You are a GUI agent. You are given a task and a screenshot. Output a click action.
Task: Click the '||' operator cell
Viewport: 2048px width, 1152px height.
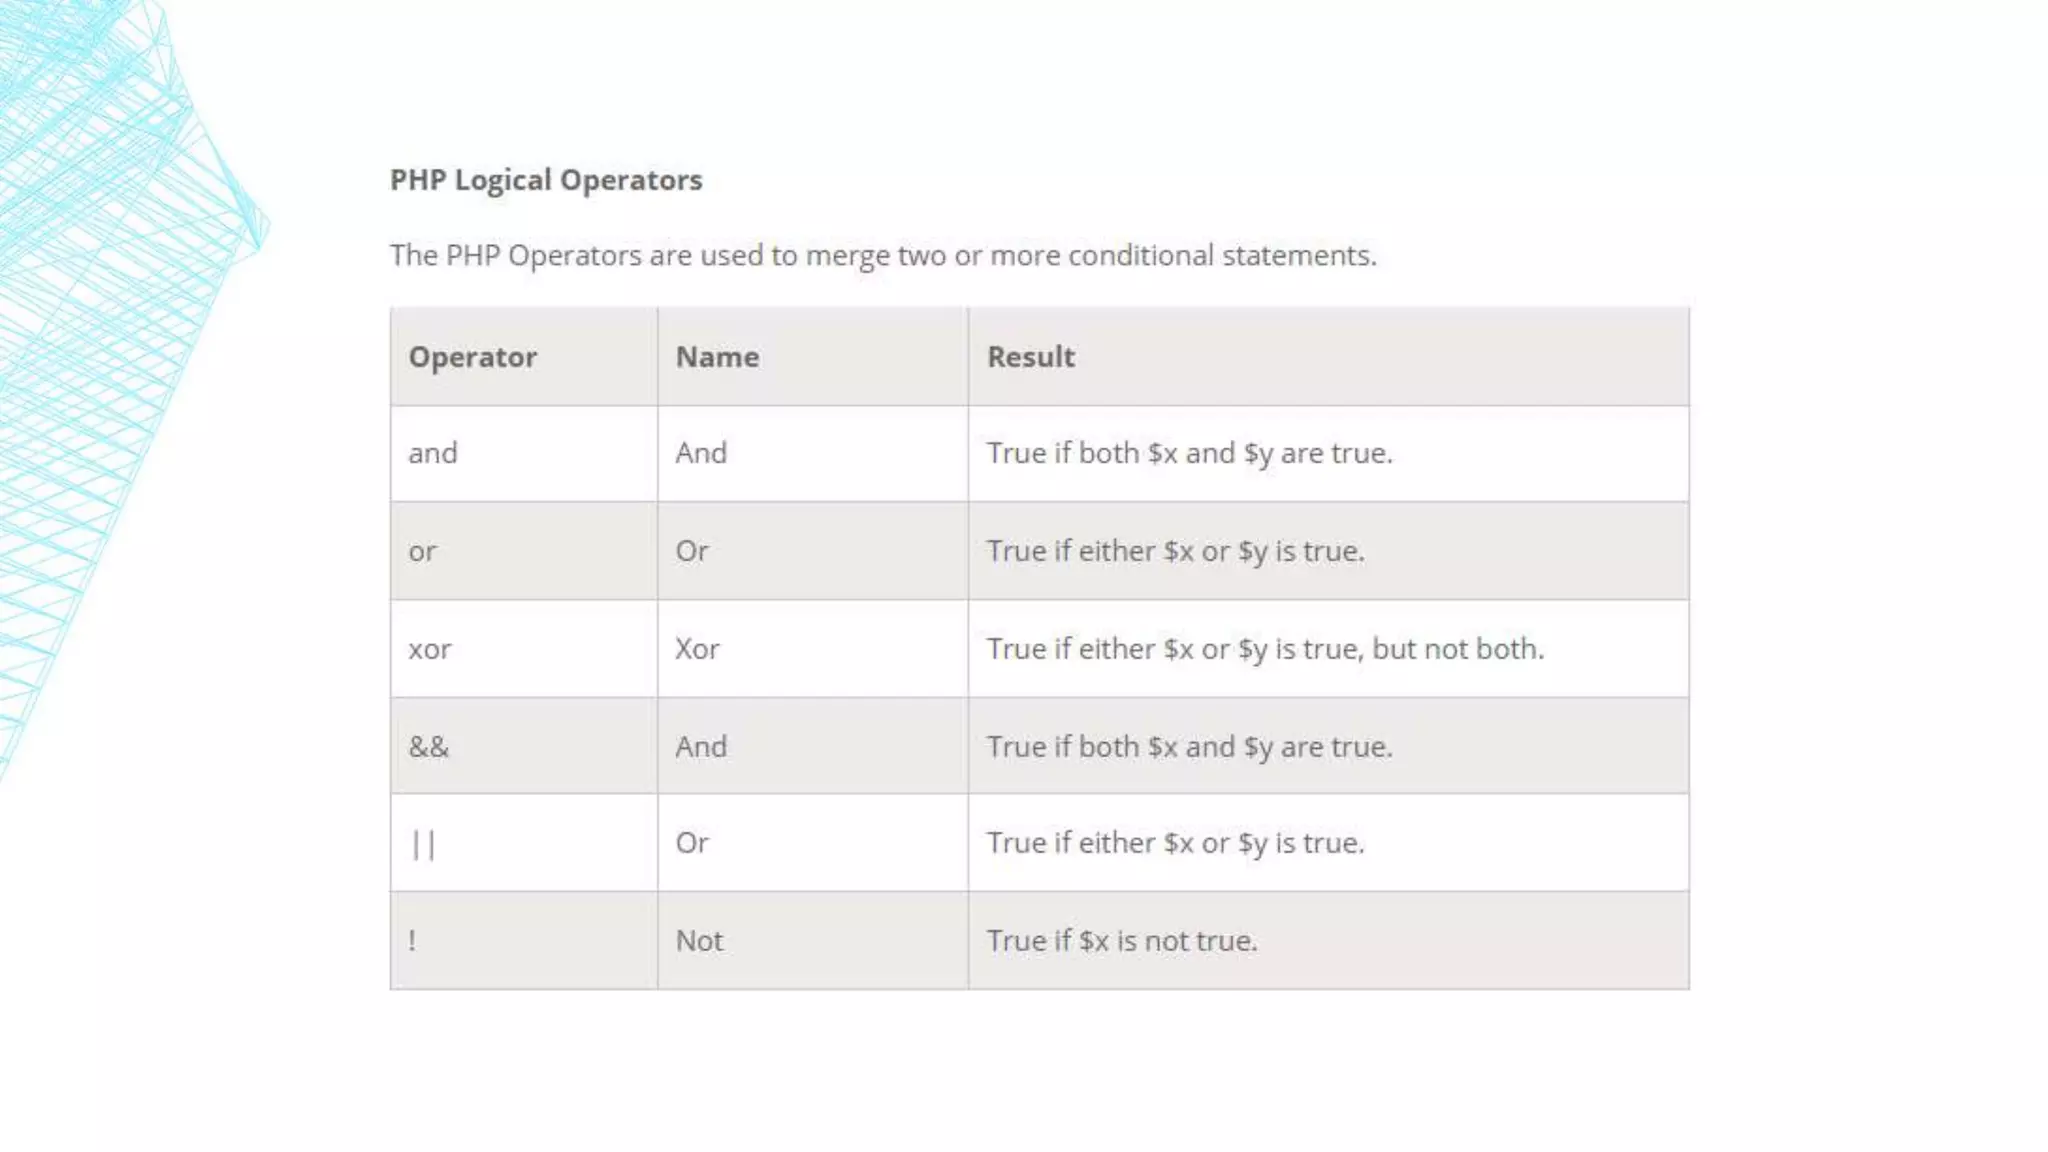point(524,843)
